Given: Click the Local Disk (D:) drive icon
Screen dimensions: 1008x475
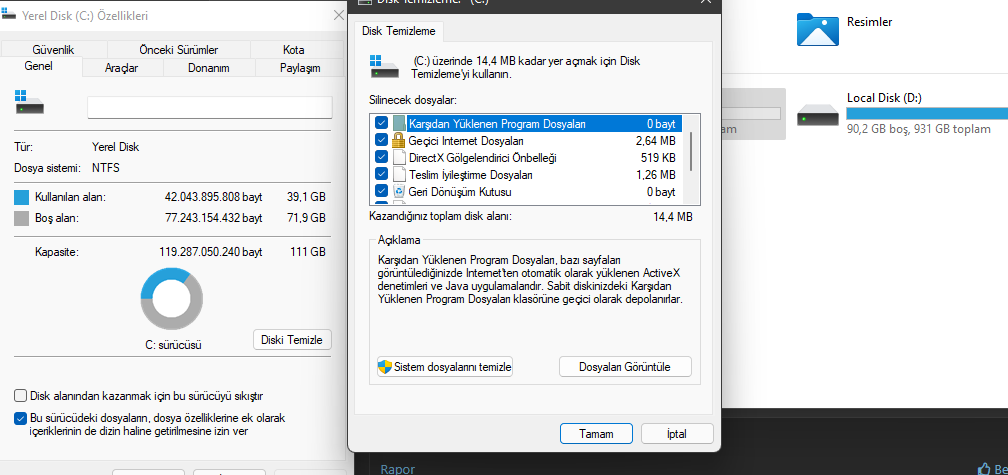Looking at the screenshot, I should tap(818, 116).
